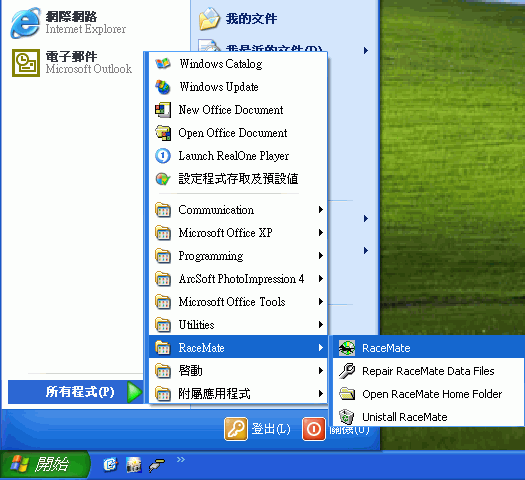Screen dimensions: 525x480
Task: Click the 開始 Start button
Action: point(45,464)
